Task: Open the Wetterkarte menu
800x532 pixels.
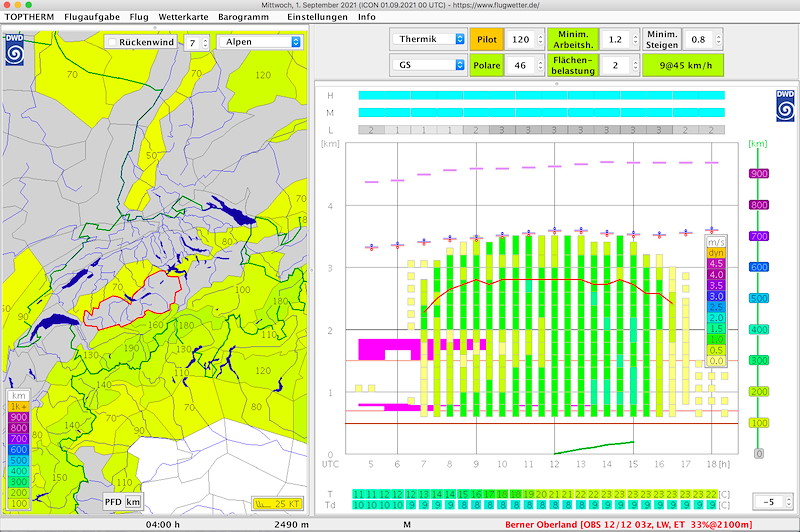Action: (183, 17)
